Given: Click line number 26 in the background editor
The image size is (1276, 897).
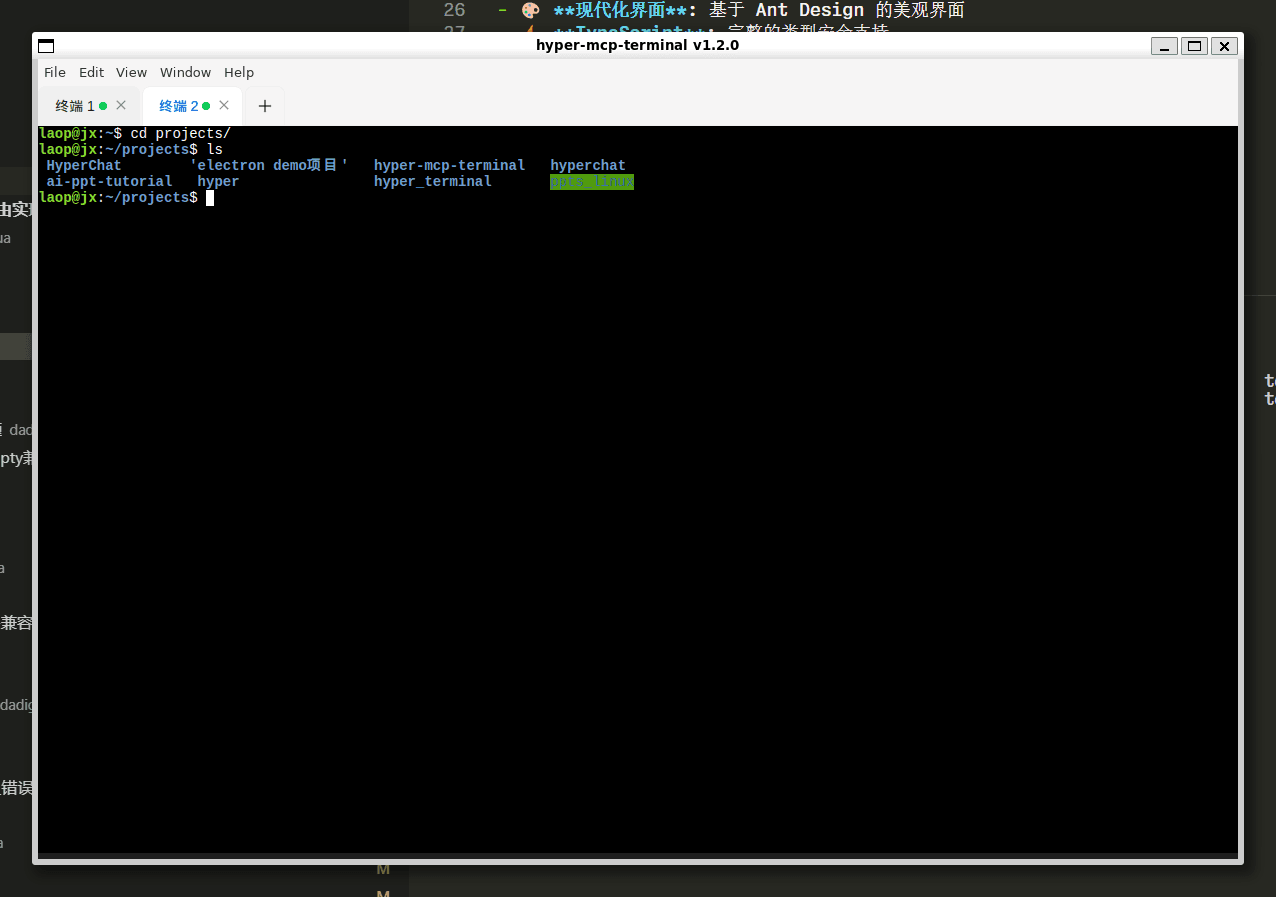Looking at the screenshot, I should 454,10.
